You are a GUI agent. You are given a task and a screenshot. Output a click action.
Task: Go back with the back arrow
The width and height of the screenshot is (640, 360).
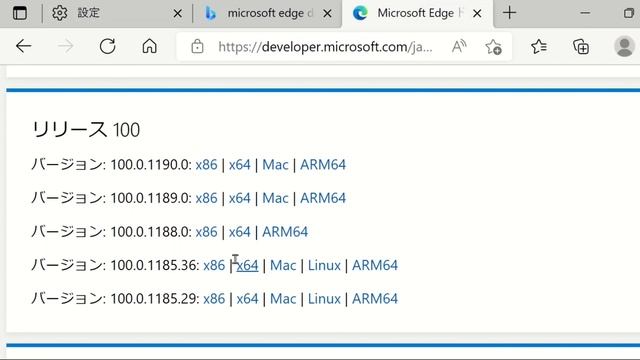pos(23,46)
